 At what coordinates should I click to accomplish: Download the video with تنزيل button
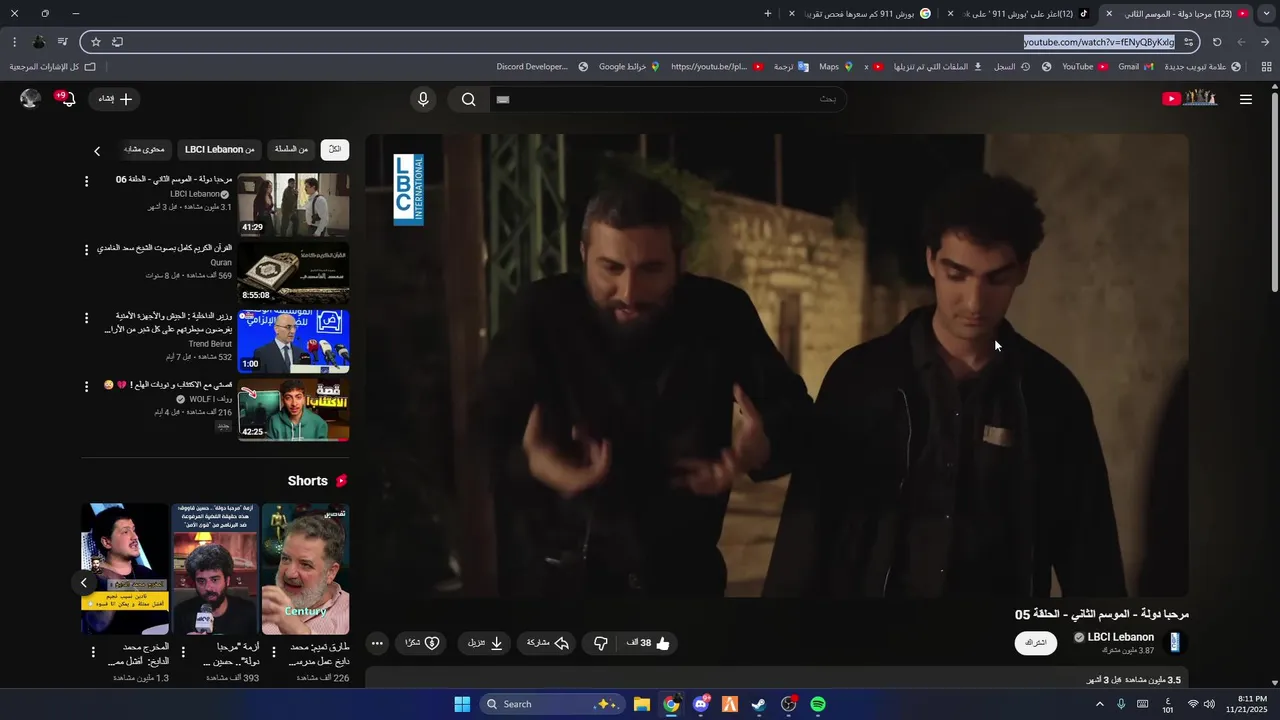pyautogui.click(x=485, y=643)
